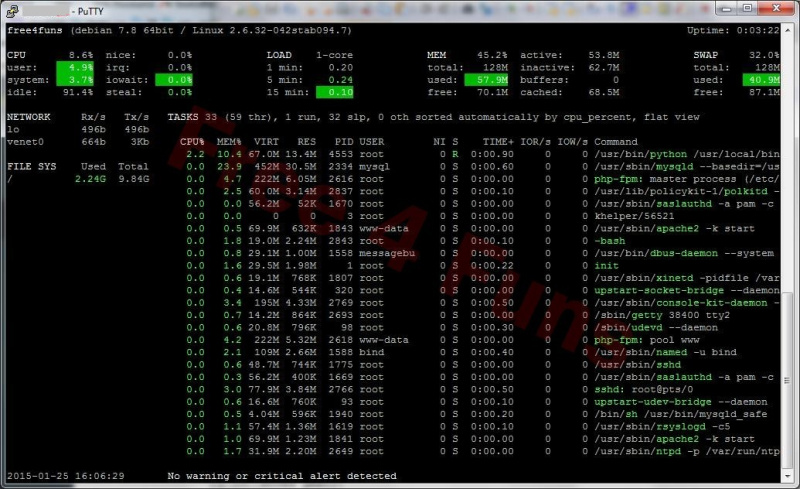800x489 pixels.
Task: Click the NETWORK section heading
Action: tap(28, 117)
